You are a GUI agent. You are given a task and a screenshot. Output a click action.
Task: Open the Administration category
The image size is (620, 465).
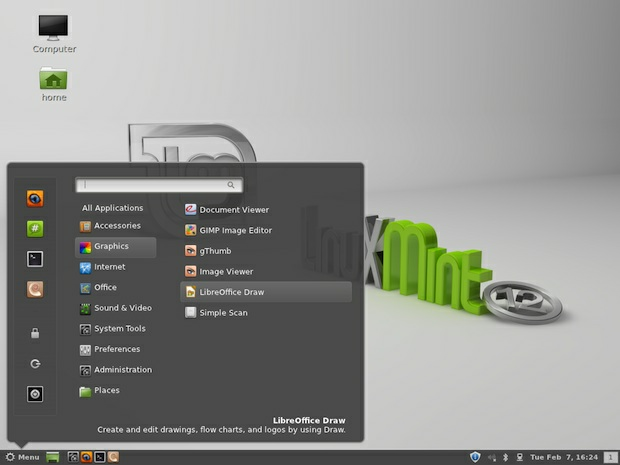coord(115,370)
